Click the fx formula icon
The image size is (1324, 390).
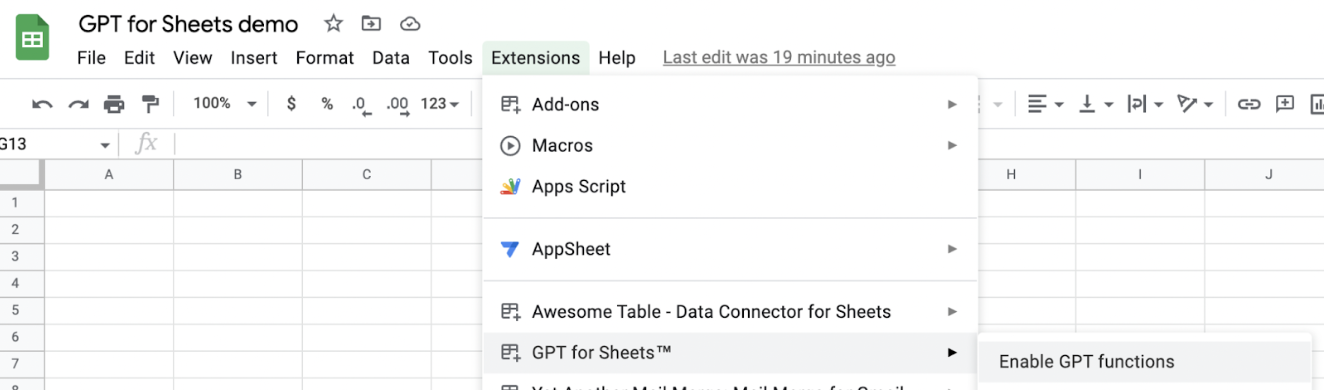tap(146, 144)
